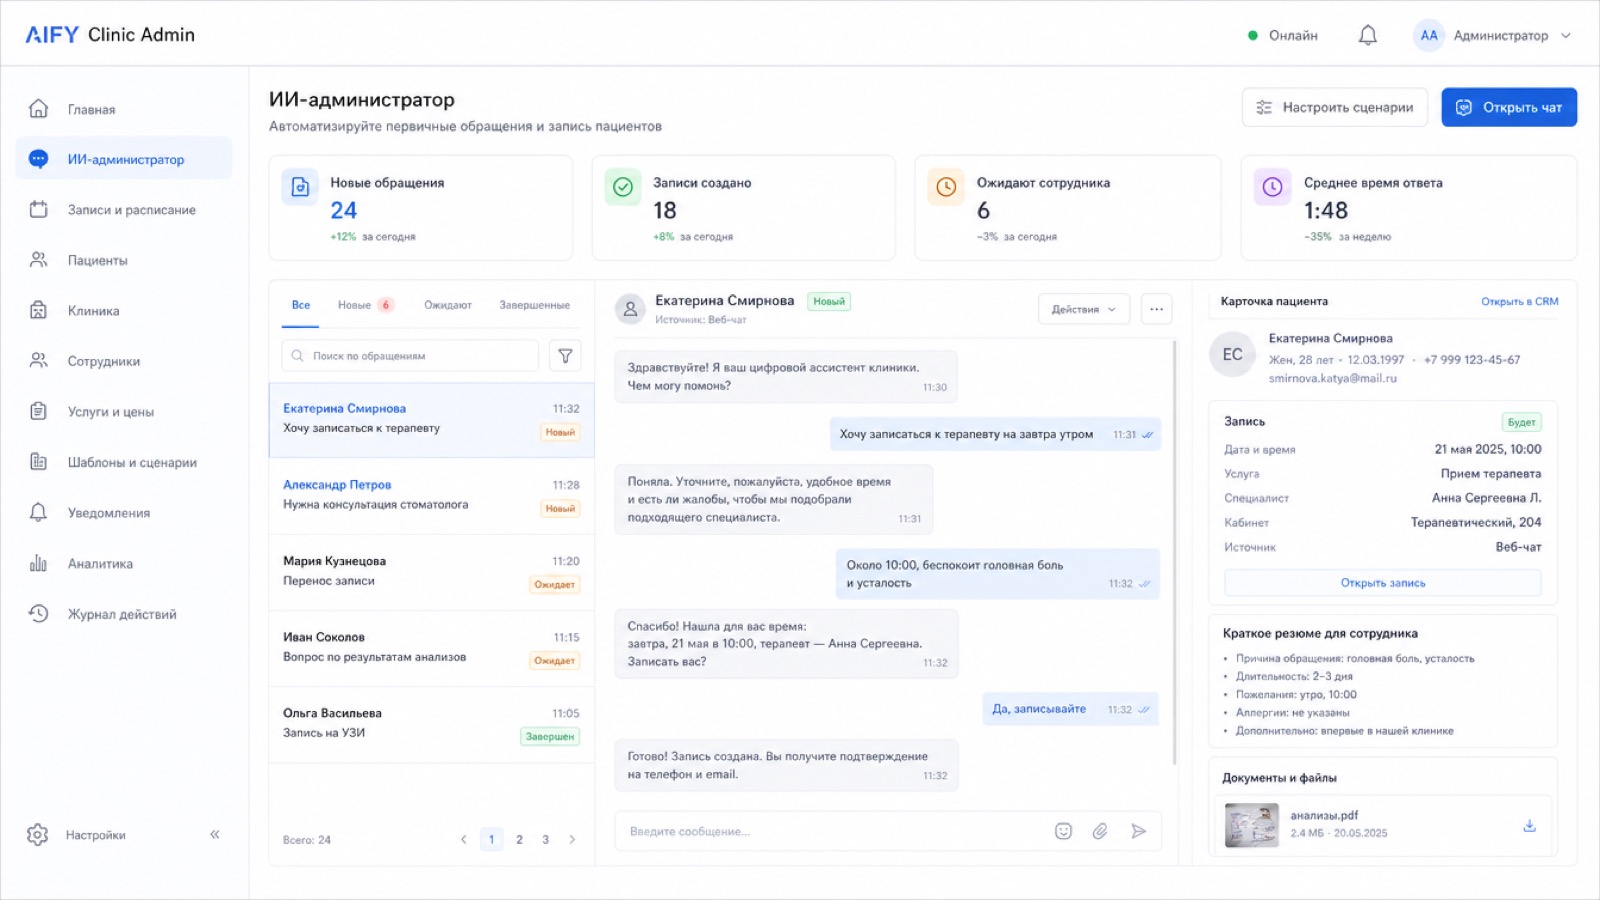The image size is (1600, 900).
Task: Download анализы.pdf using the download icon
Action: [x=1529, y=825]
